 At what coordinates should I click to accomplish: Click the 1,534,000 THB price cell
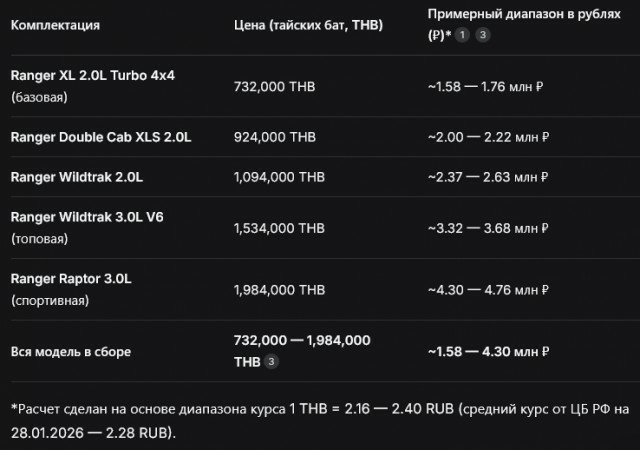(x=278, y=229)
